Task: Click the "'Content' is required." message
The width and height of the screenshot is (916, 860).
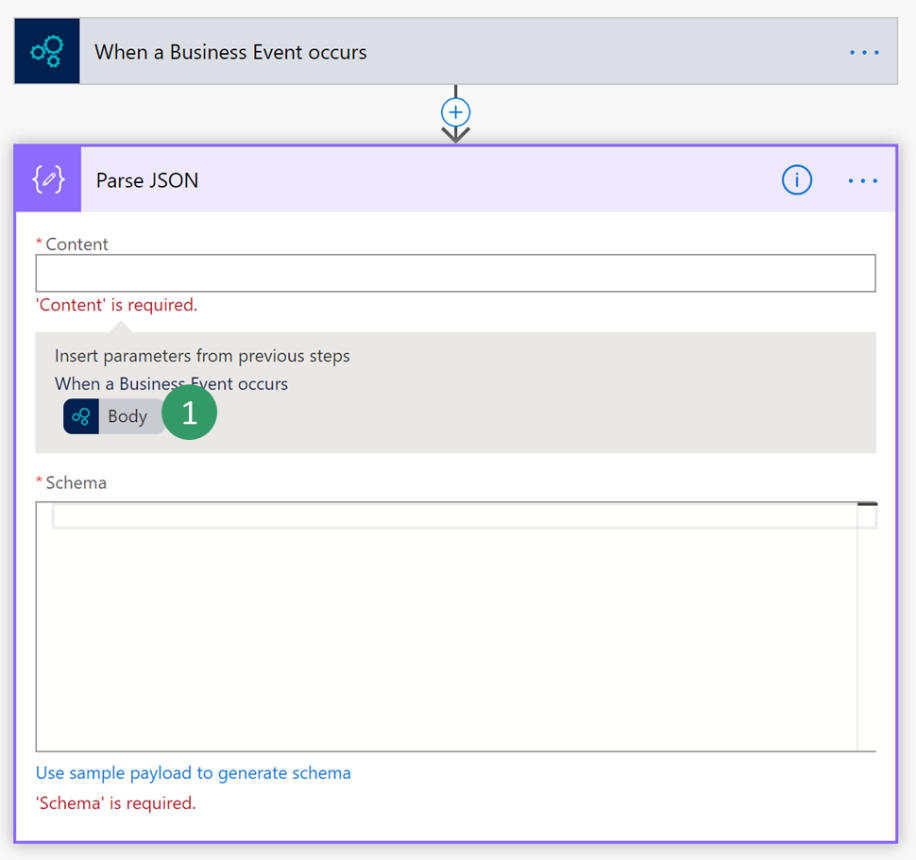Action: pos(117,305)
